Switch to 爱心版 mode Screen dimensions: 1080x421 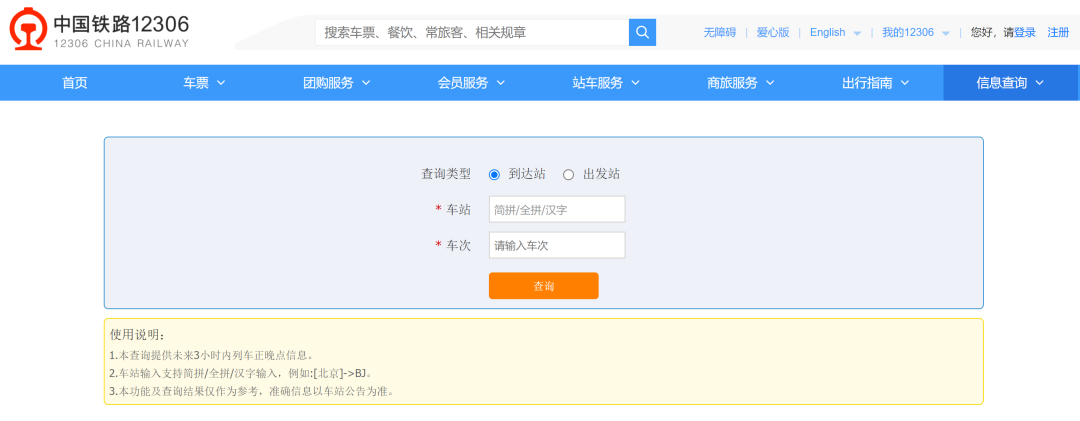(x=772, y=32)
